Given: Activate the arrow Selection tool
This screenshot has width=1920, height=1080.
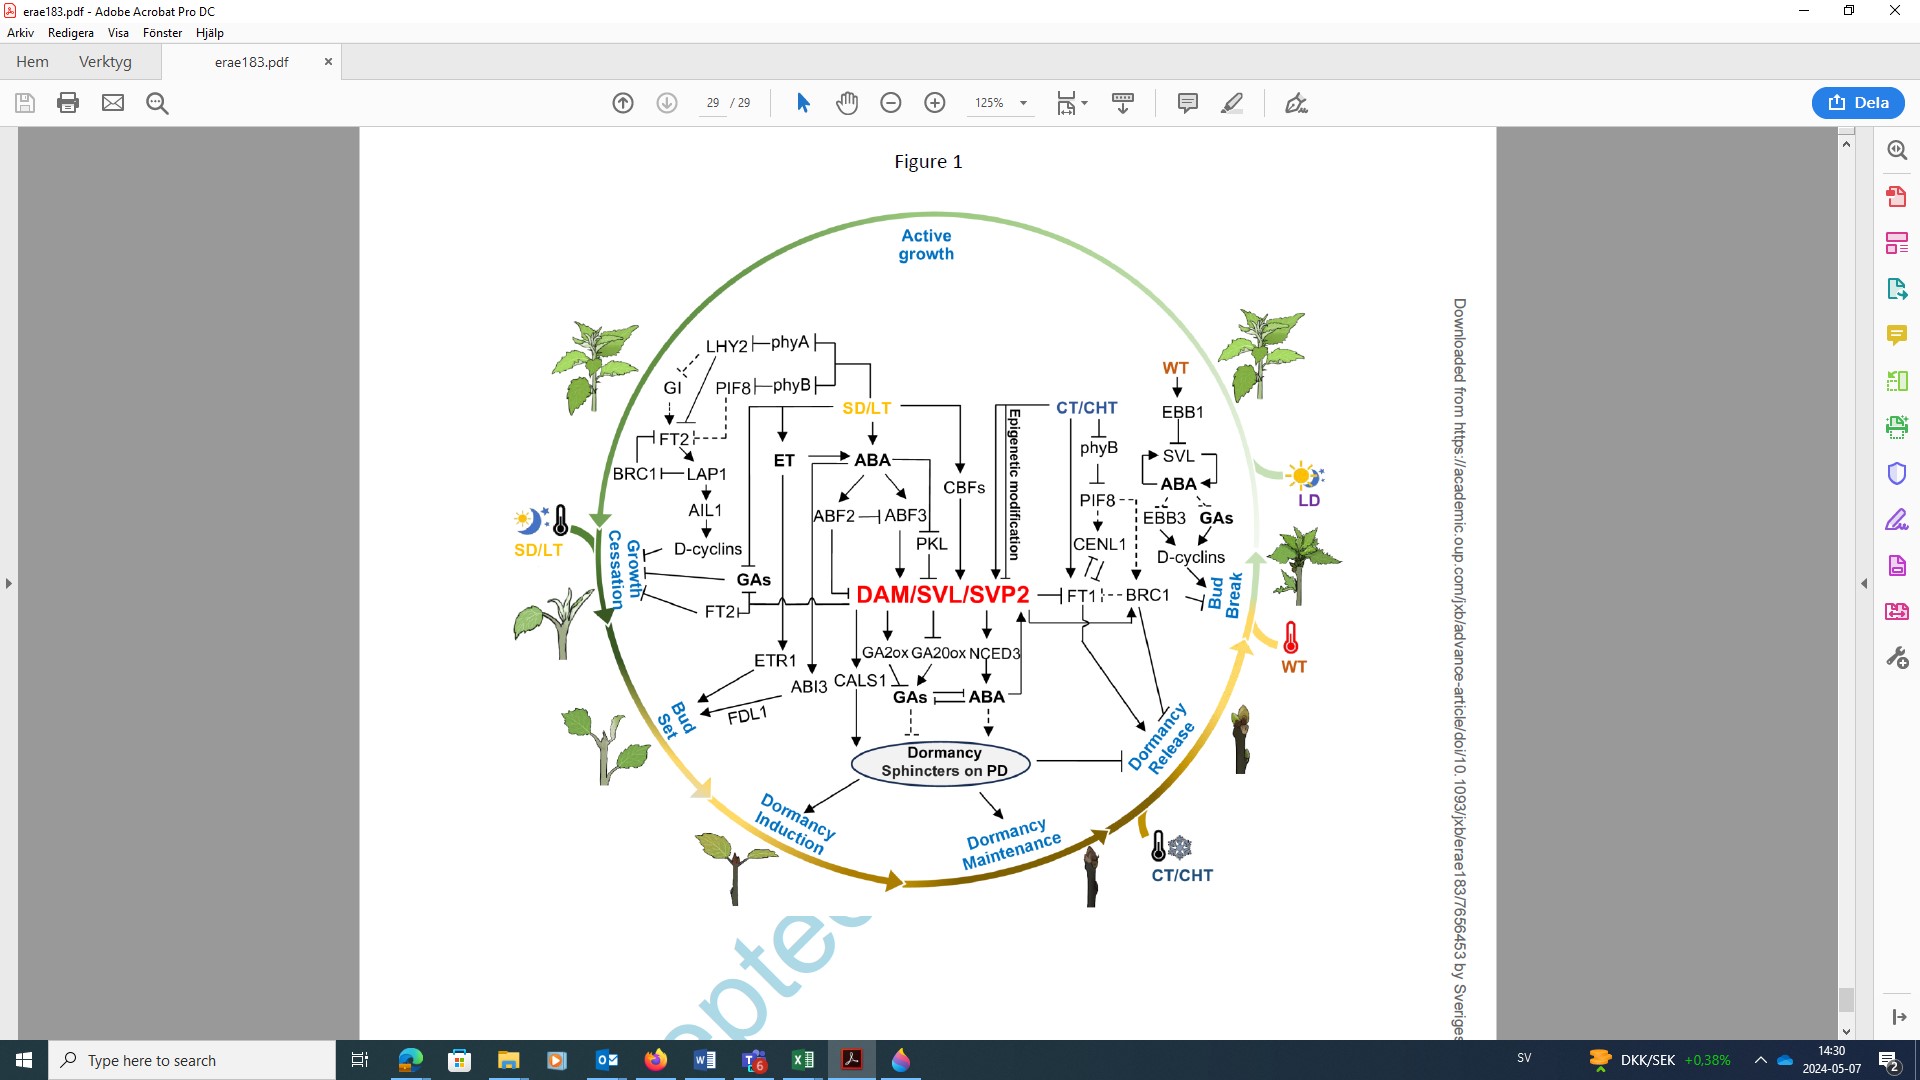Looking at the screenshot, I should tap(803, 103).
